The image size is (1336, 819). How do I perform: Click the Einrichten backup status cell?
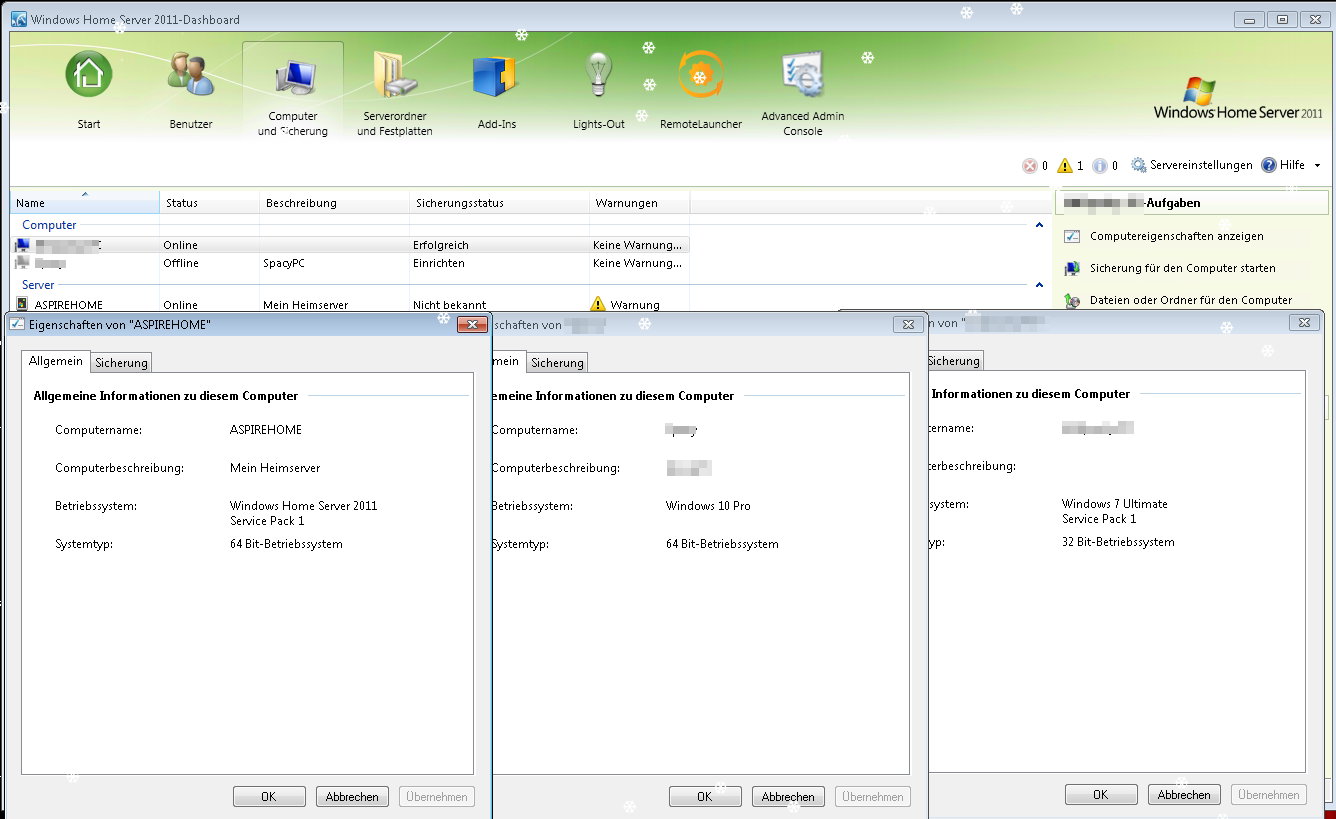(437, 263)
